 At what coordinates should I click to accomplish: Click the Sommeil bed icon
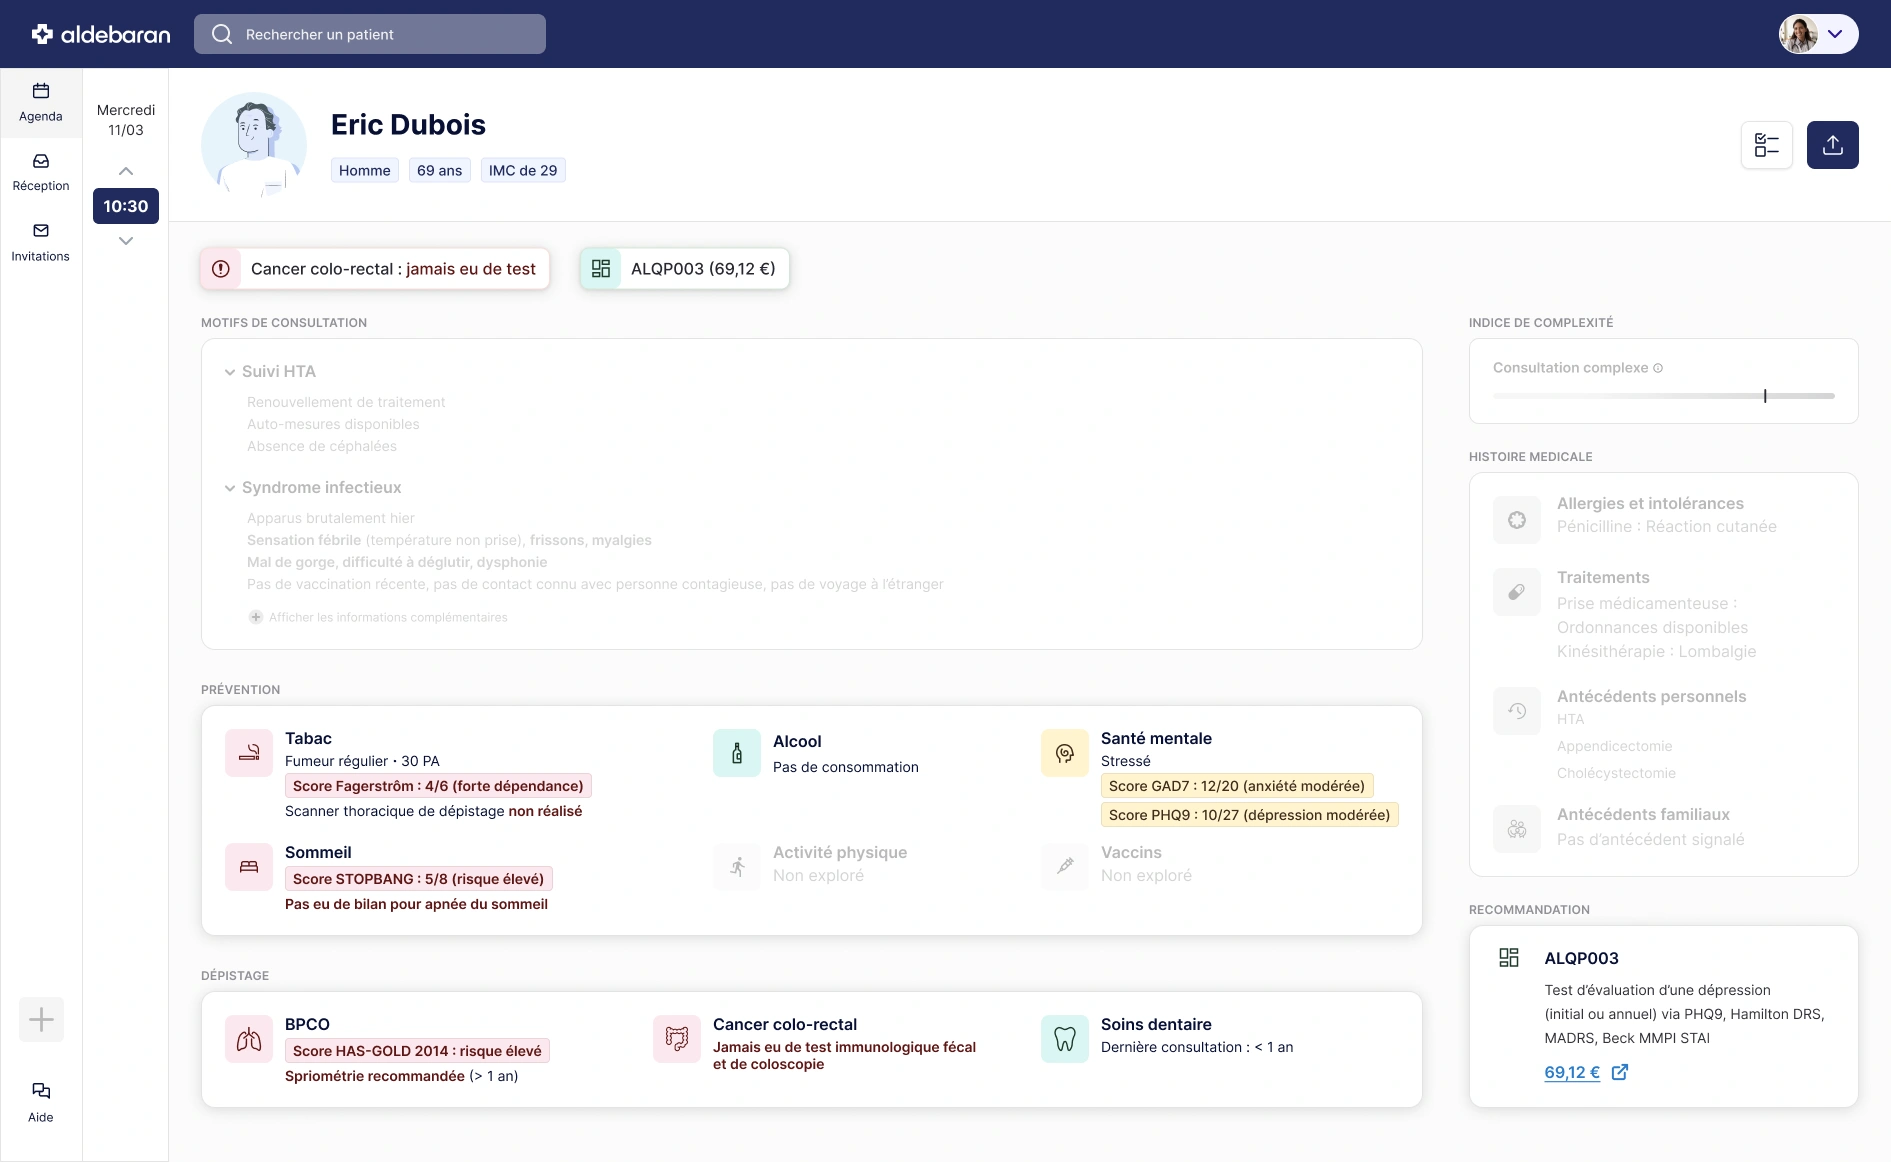point(249,867)
